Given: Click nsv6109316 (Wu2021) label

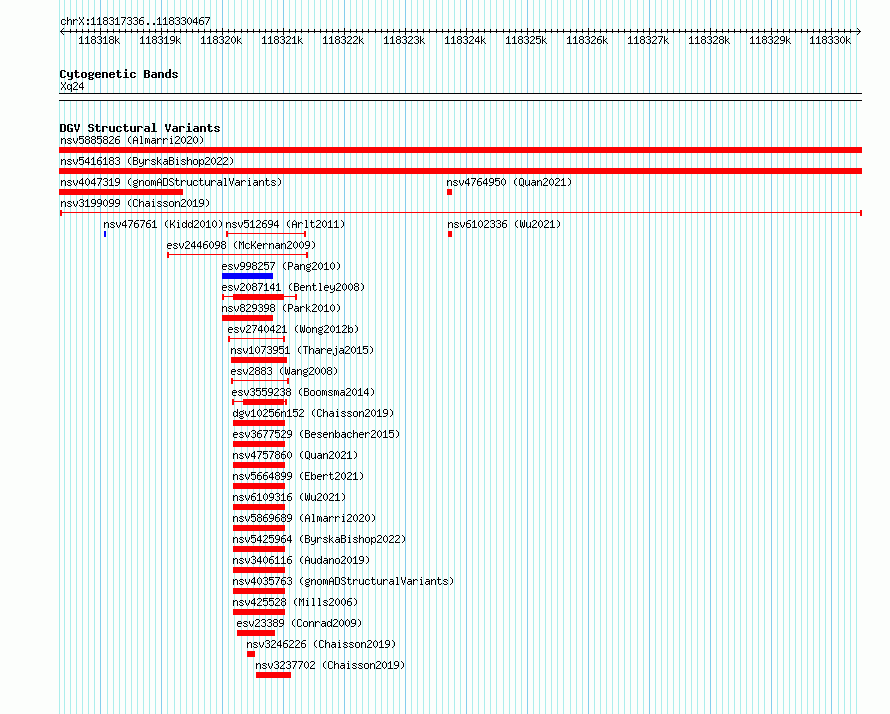Looking at the screenshot, I should (289, 497).
